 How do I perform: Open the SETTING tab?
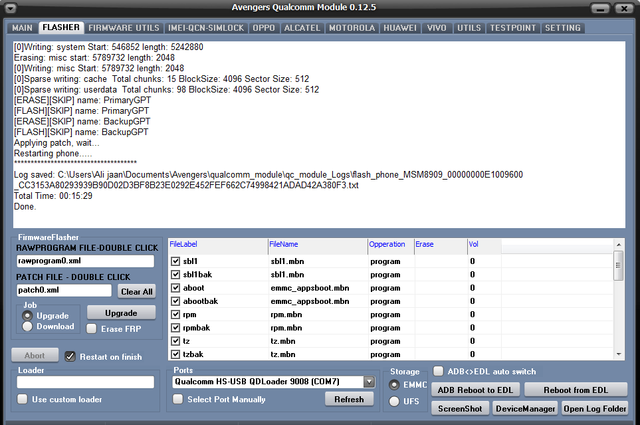point(562,28)
